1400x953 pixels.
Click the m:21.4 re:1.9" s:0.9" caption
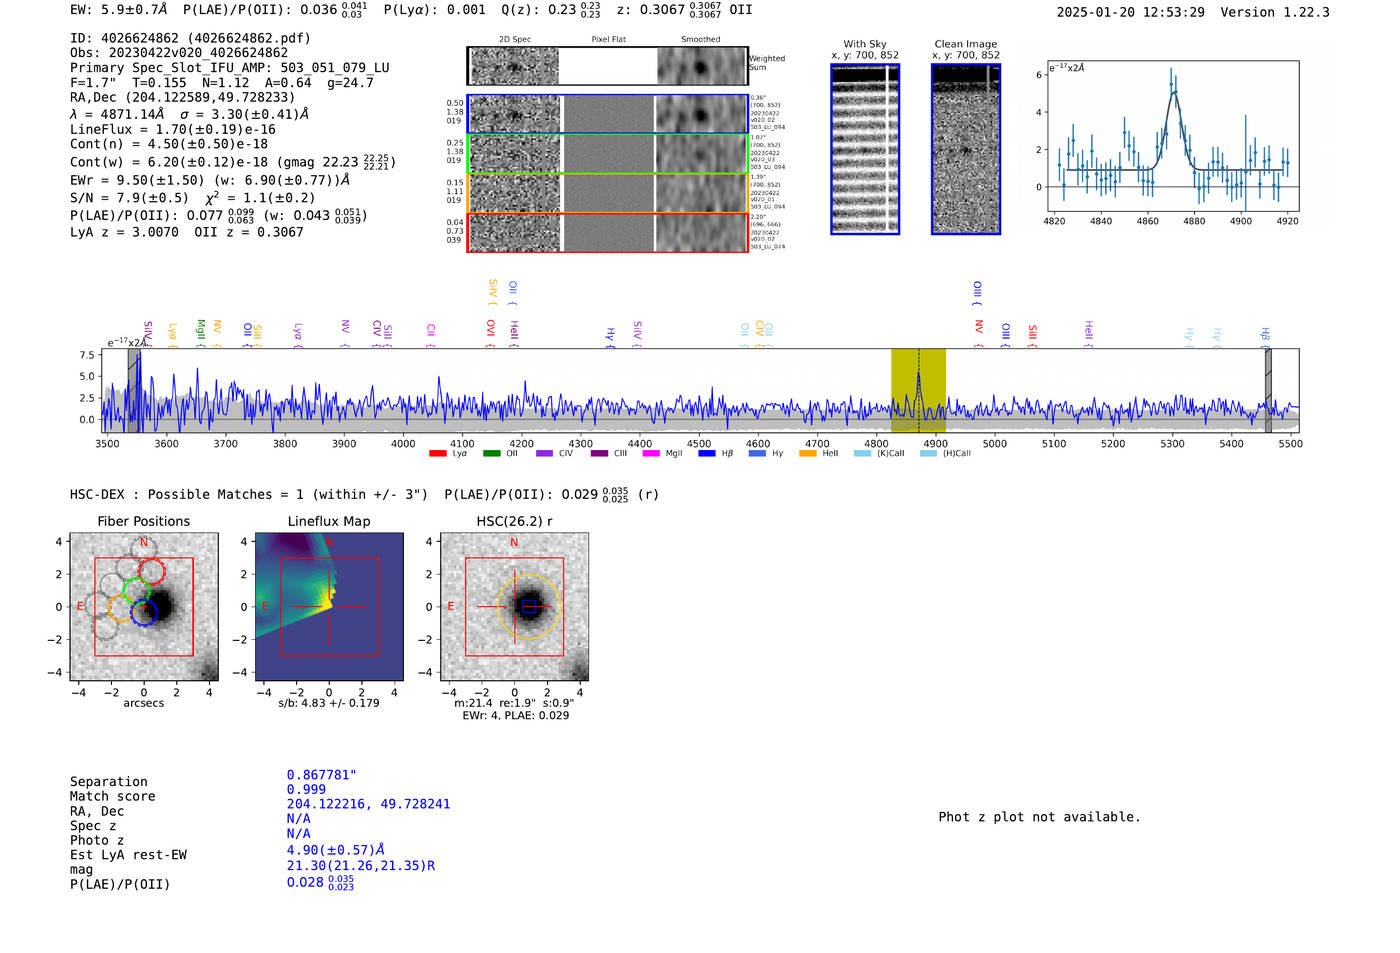coord(515,703)
